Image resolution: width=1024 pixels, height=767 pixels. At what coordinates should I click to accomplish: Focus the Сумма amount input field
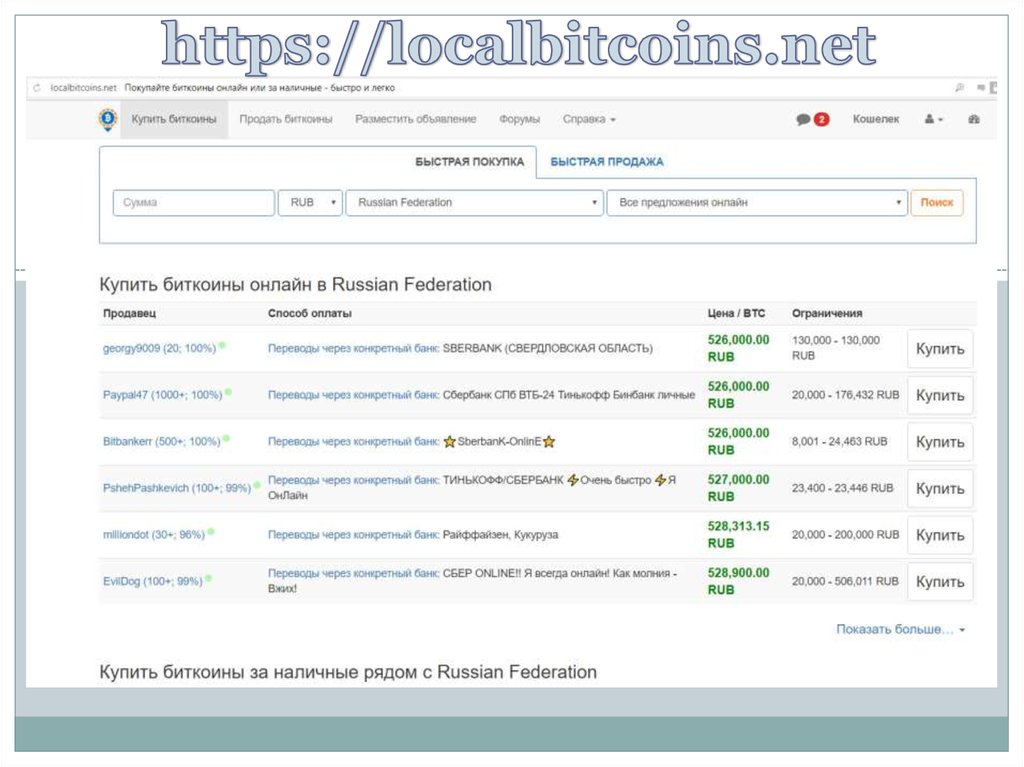pyautogui.click(x=193, y=203)
